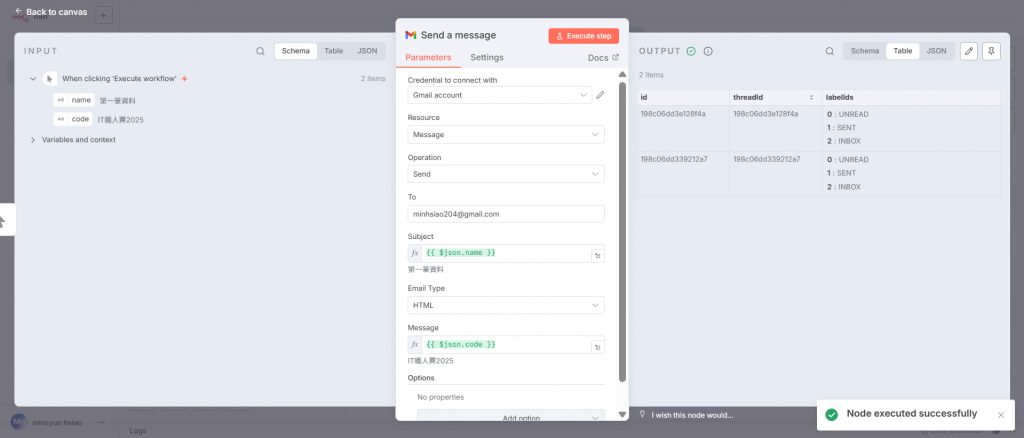Open the Resource dropdown showing Message
Viewport: 1024px width, 438px height.
click(505, 134)
